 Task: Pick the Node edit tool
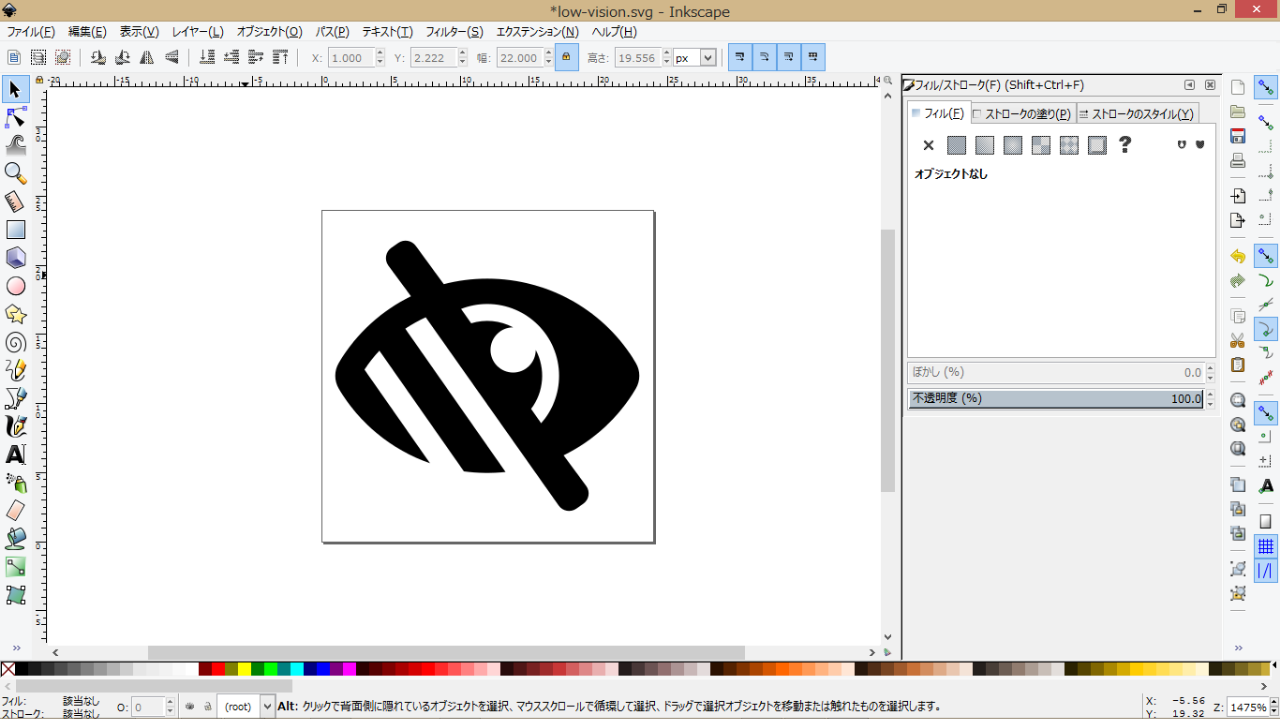(x=15, y=118)
